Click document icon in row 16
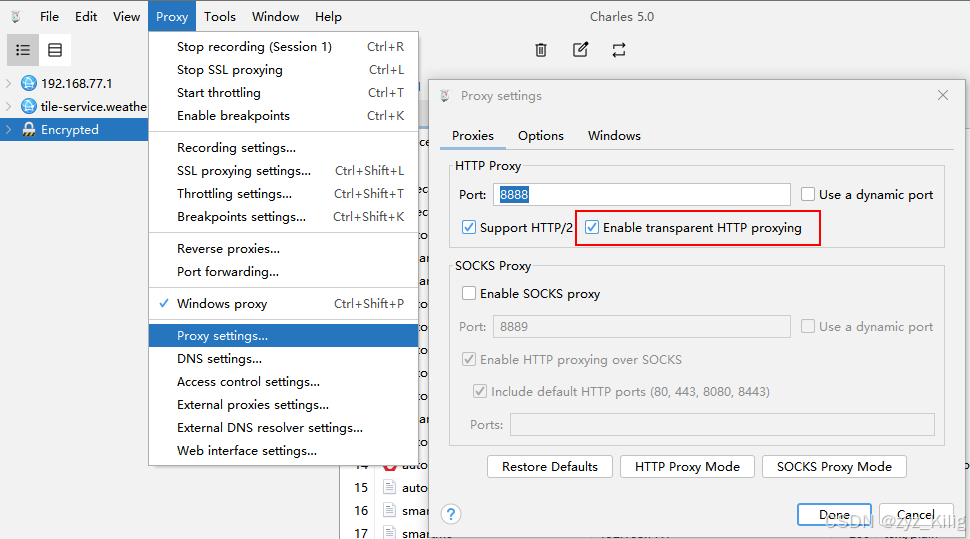Image resolution: width=970 pixels, height=539 pixels. (x=389, y=510)
